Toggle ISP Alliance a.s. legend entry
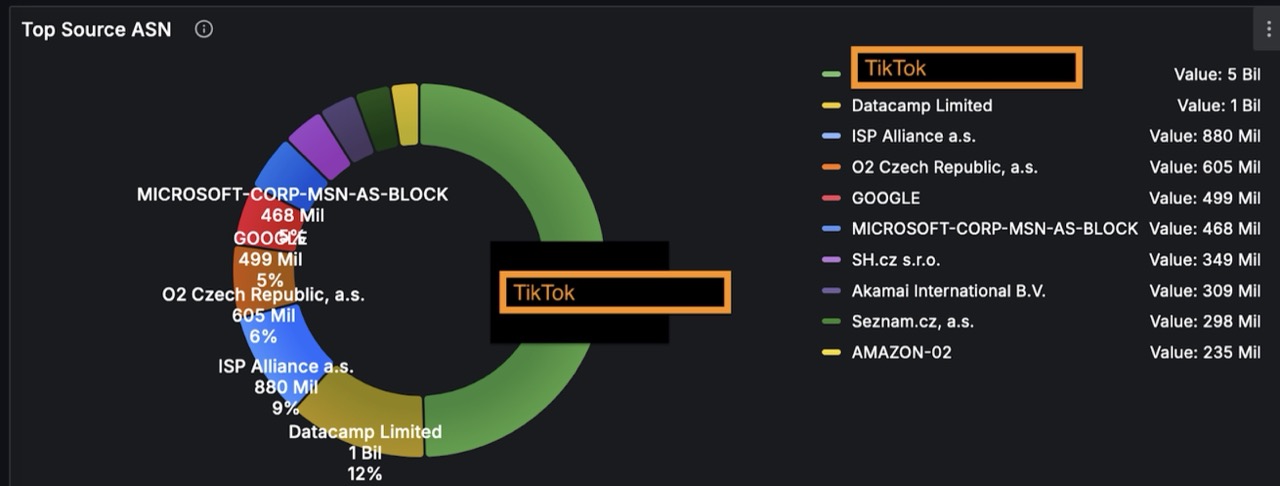The height and width of the screenshot is (486, 1280). point(913,137)
